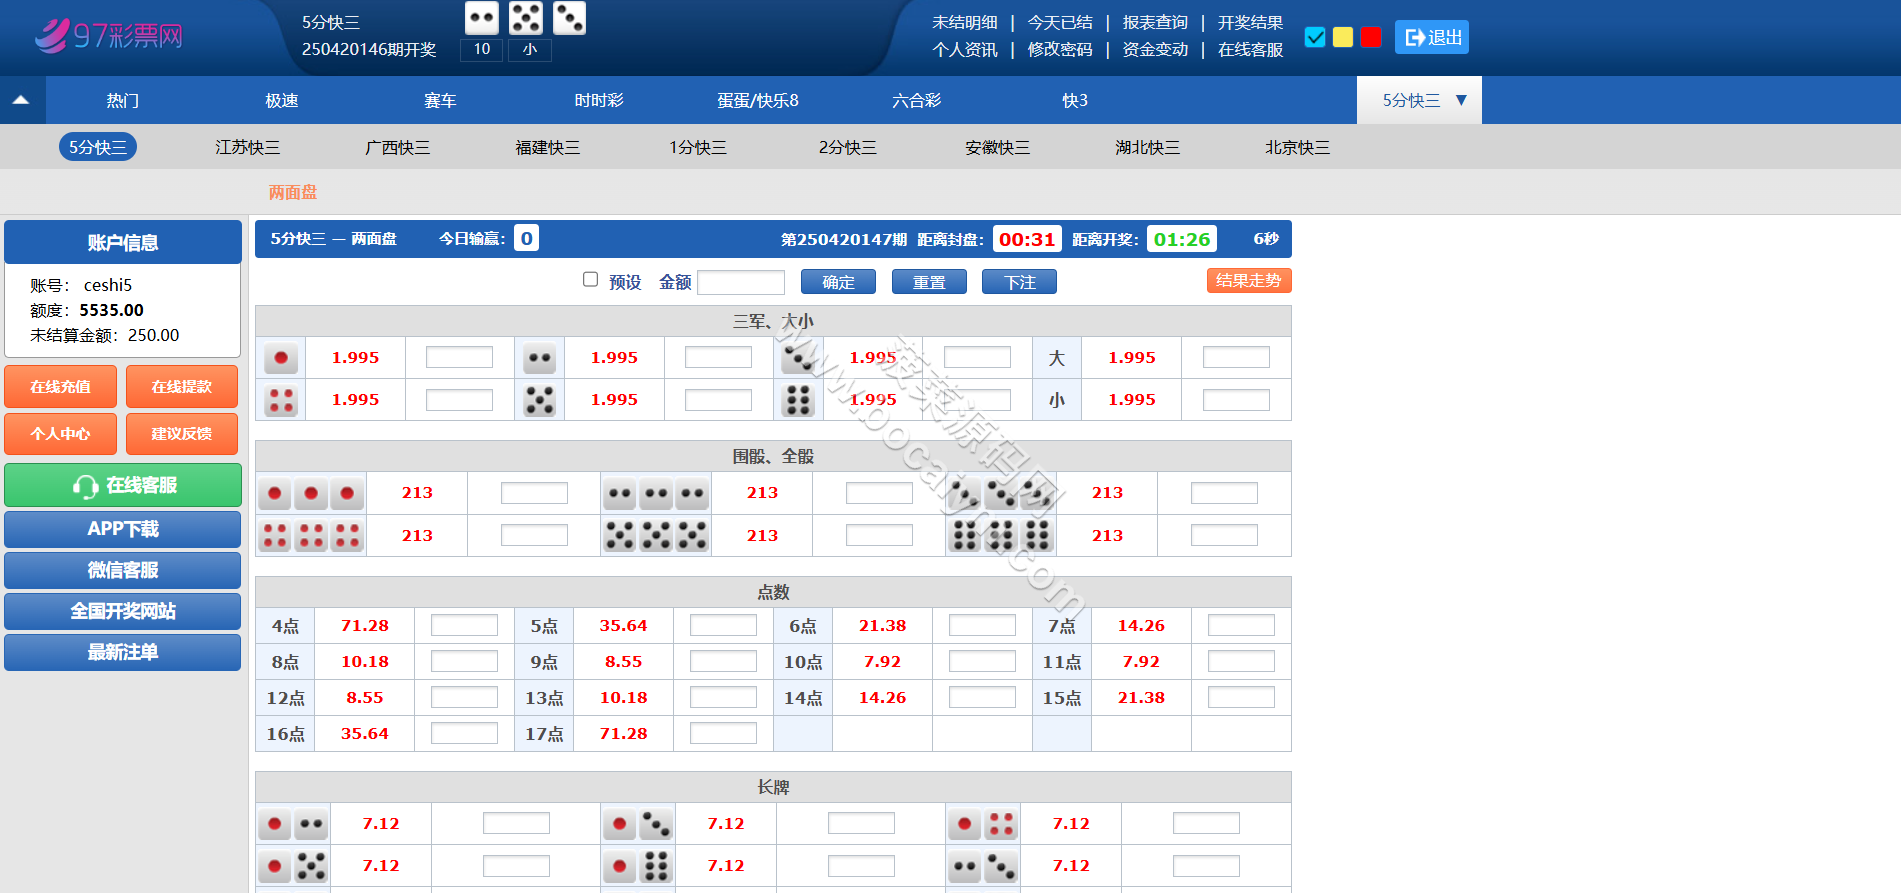Choose the yellow theme color swatch
This screenshot has height=893, width=1901.
(1343, 37)
